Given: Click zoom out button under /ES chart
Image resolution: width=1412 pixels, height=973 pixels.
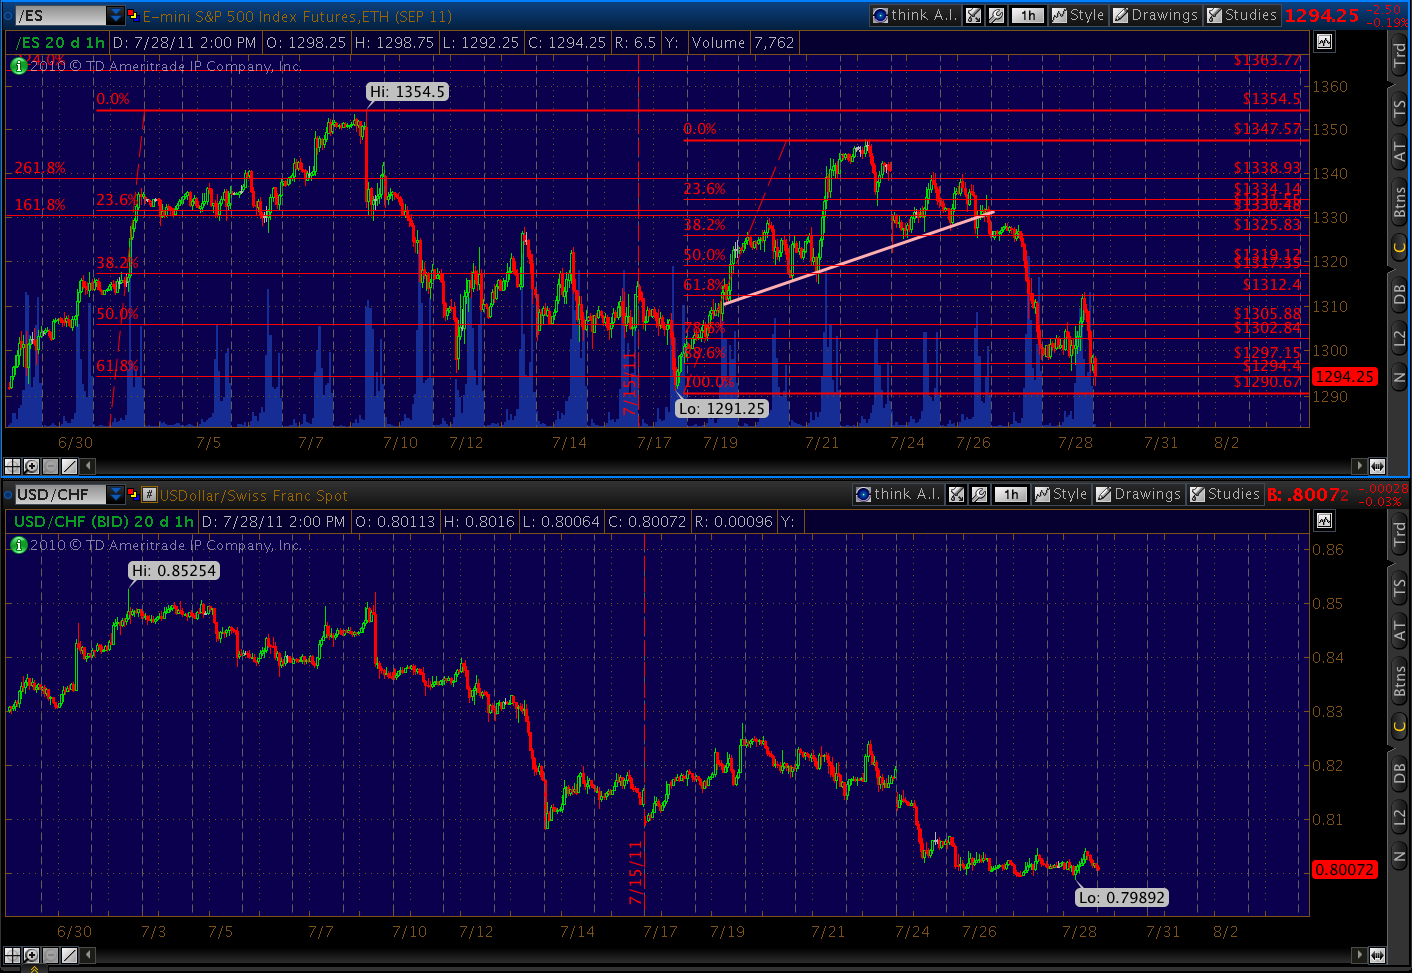Looking at the screenshot, I should click(x=50, y=466).
